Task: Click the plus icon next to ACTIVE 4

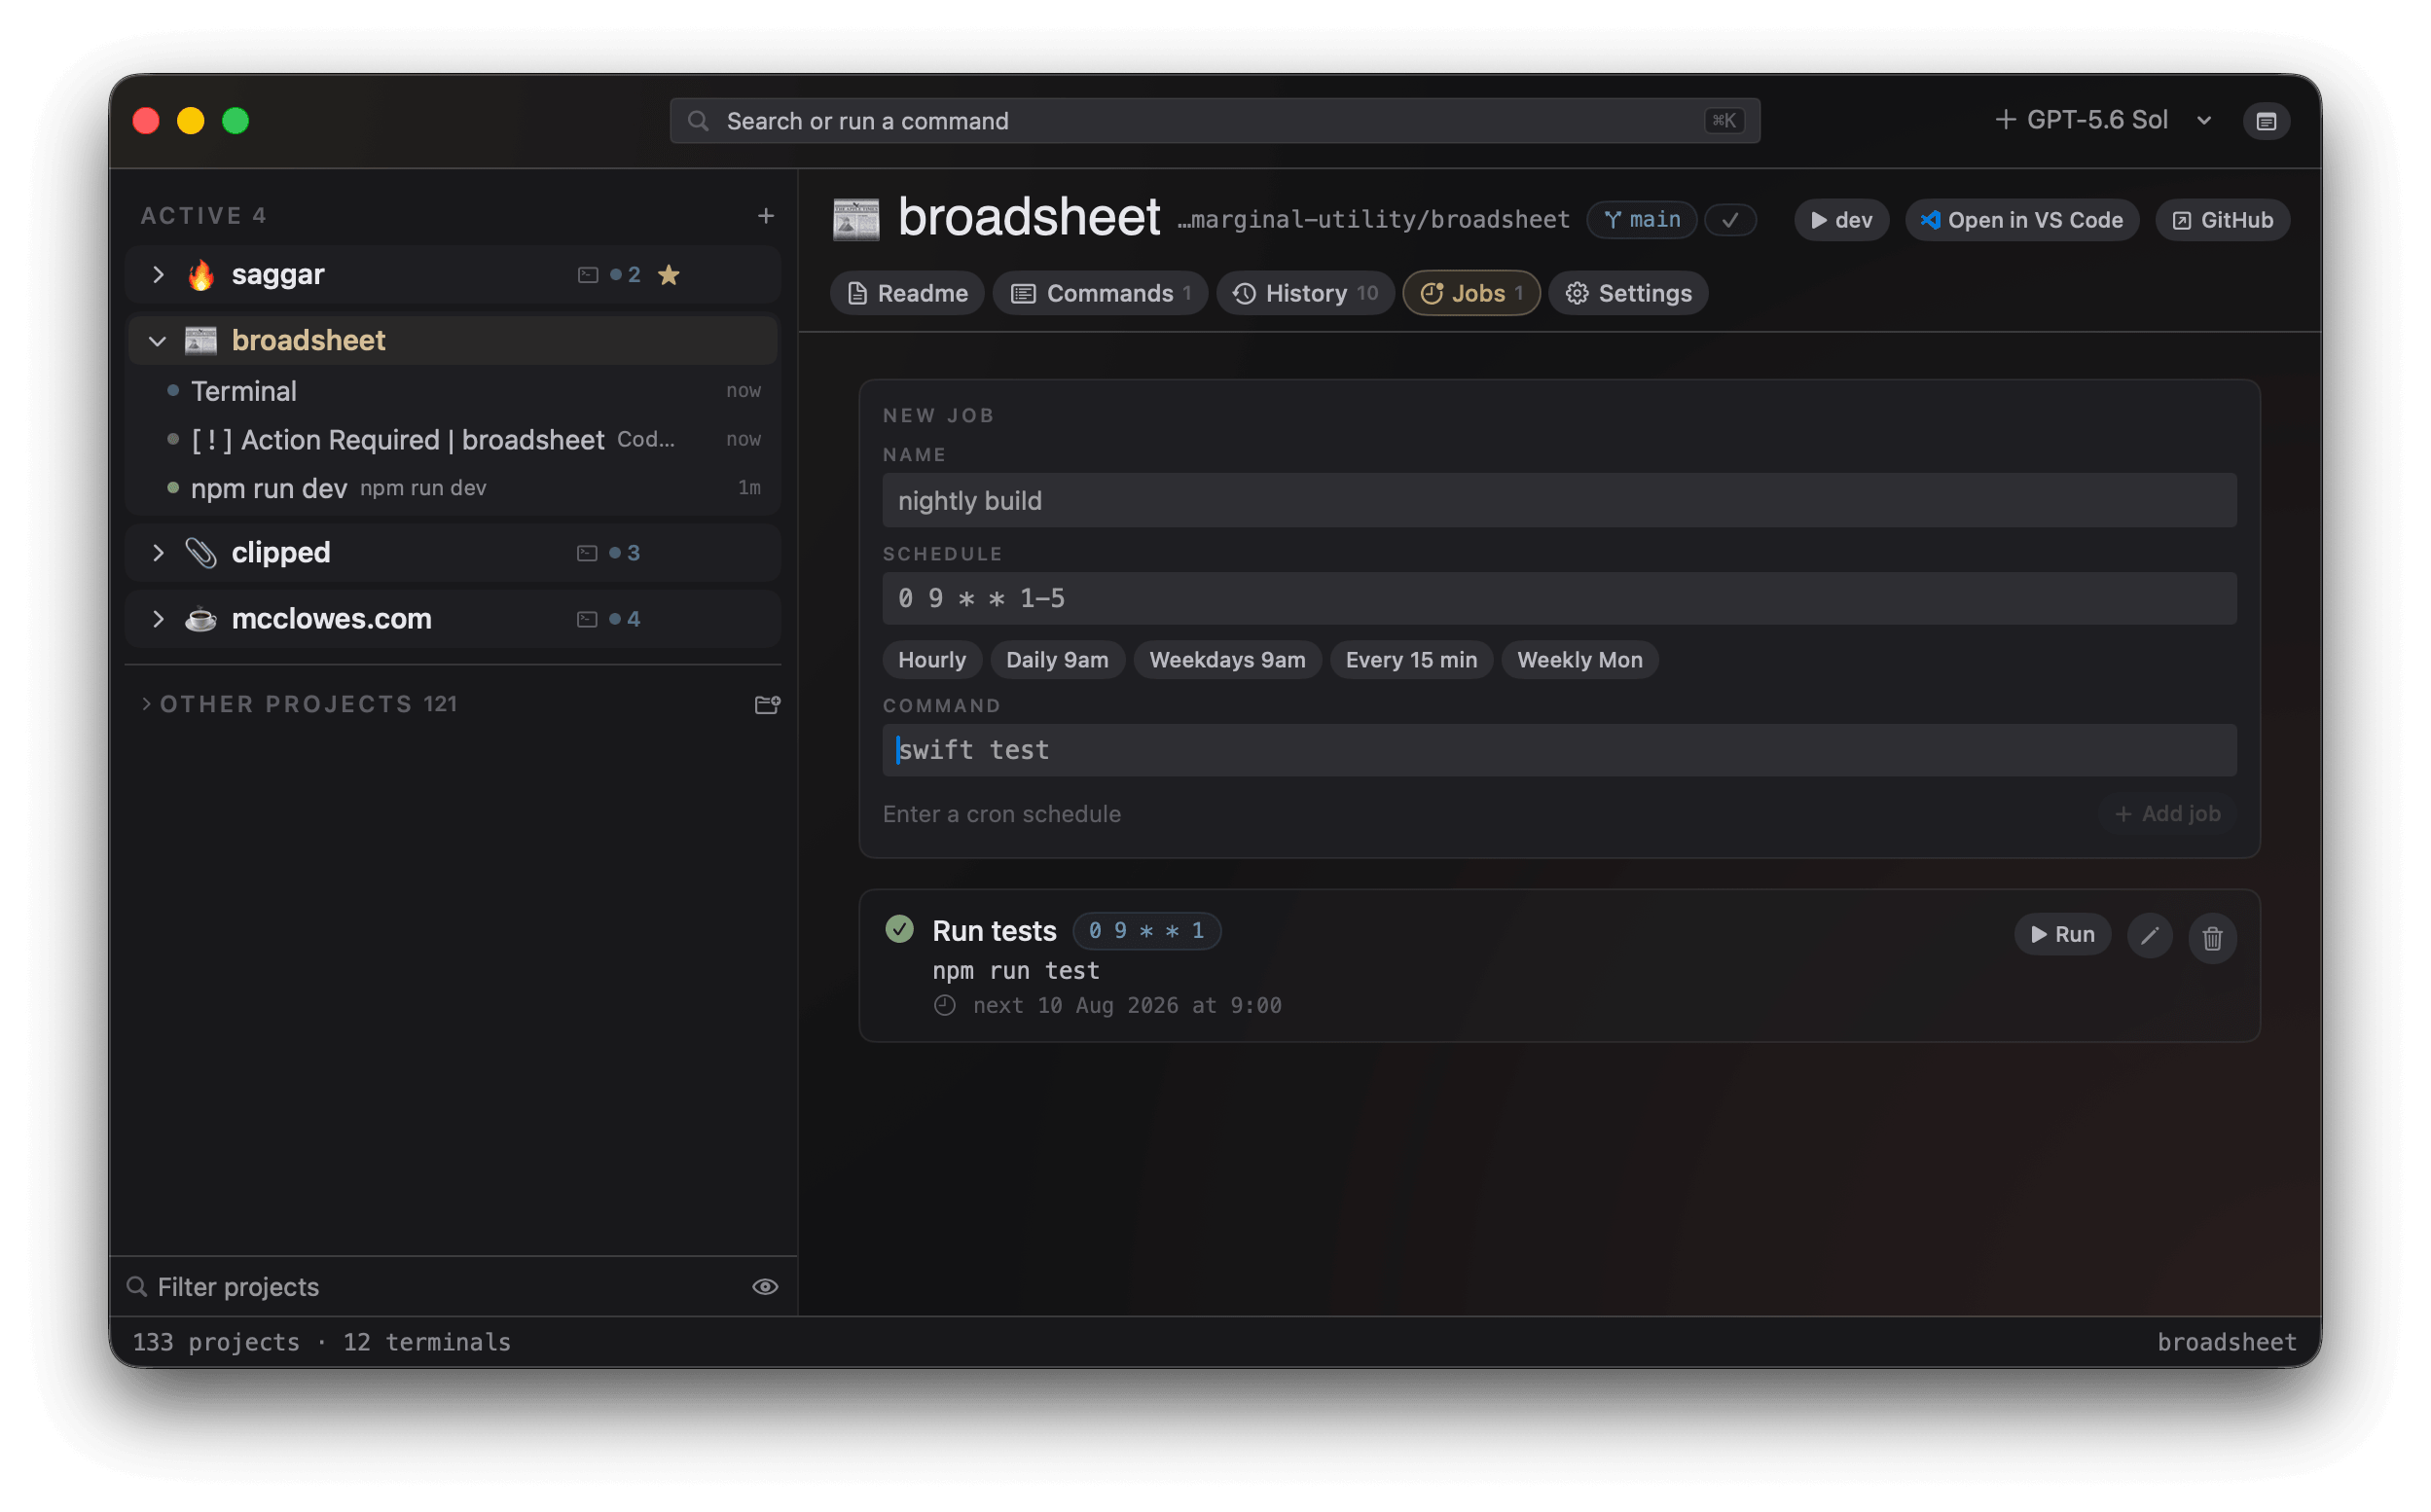Action: [x=765, y=216]
